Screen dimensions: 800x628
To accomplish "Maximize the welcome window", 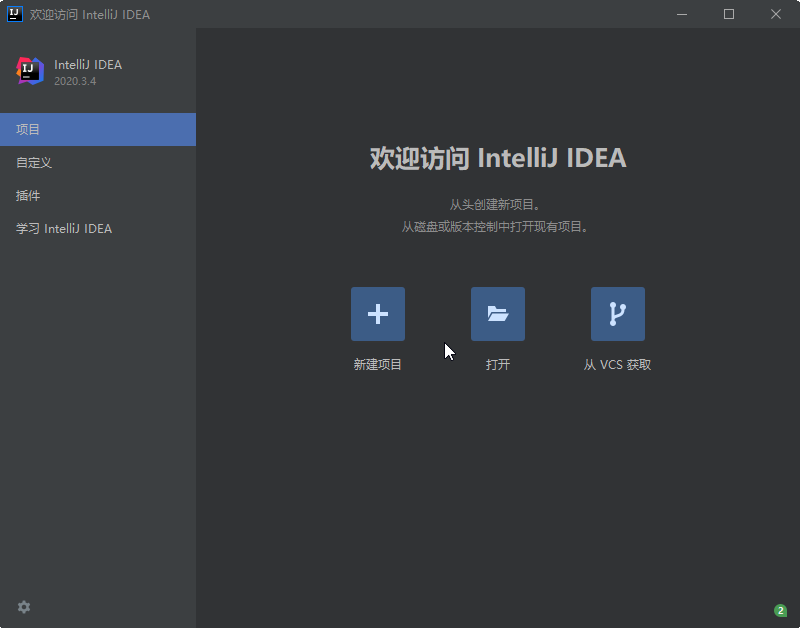I will pyautogui.click(x=729, y=14).
